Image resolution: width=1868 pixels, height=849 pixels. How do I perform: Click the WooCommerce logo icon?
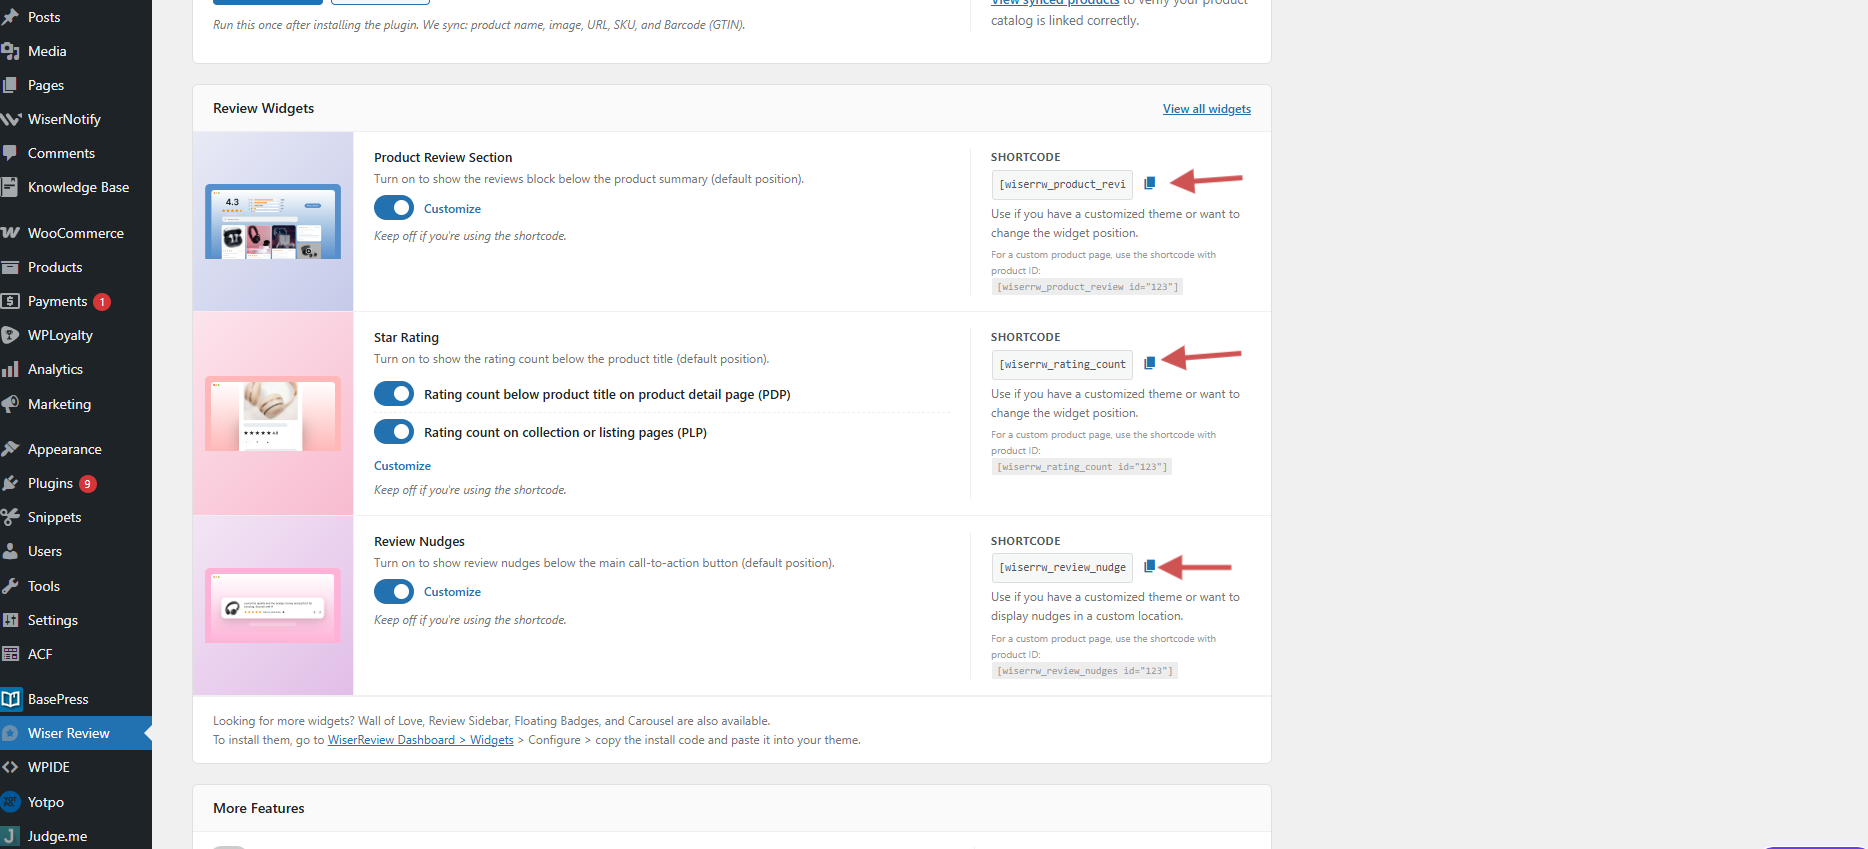point(11,233)
